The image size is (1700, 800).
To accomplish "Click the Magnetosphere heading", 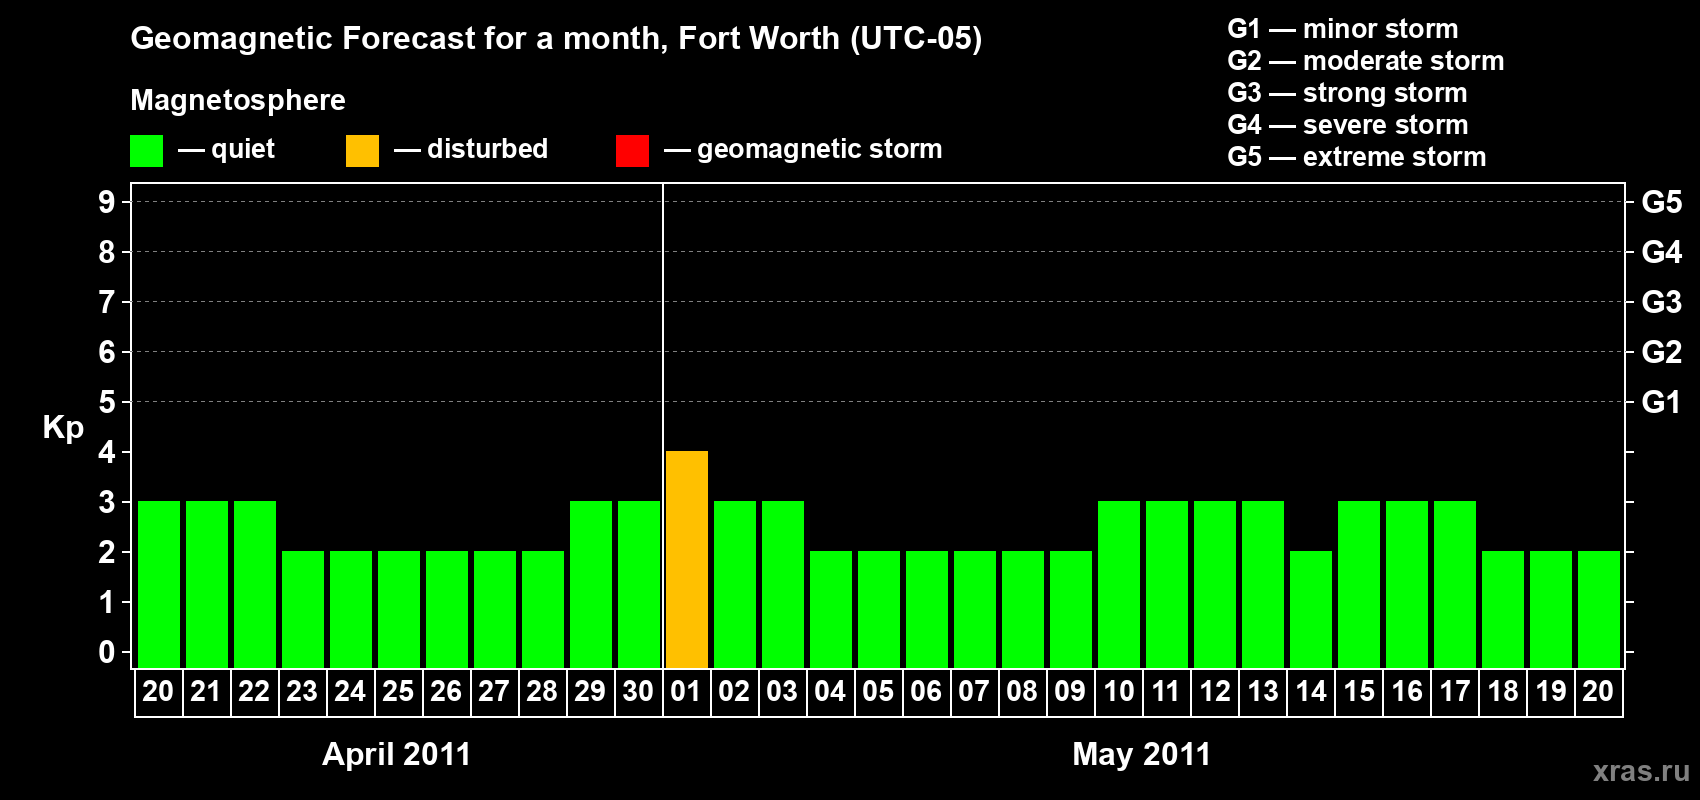I will tap(238, 100).
